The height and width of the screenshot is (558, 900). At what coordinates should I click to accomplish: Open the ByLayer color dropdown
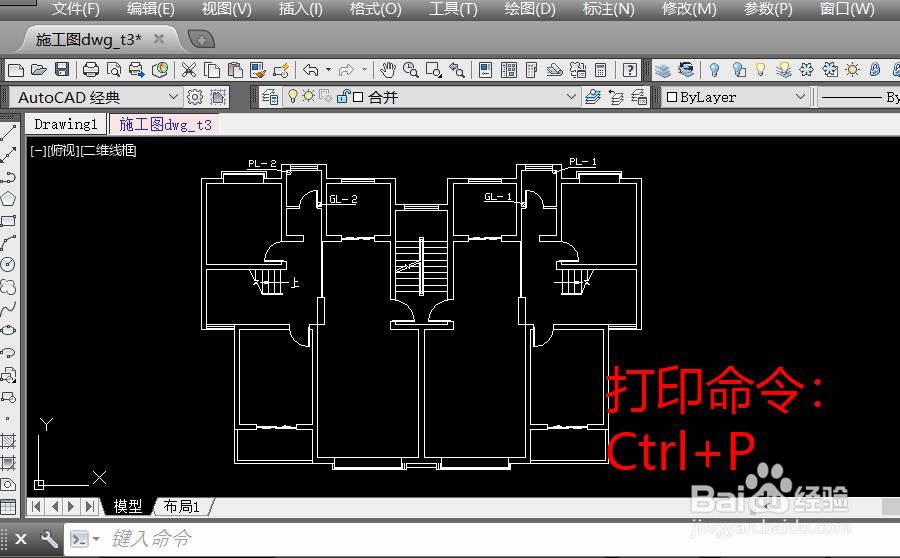coord(801,97)
